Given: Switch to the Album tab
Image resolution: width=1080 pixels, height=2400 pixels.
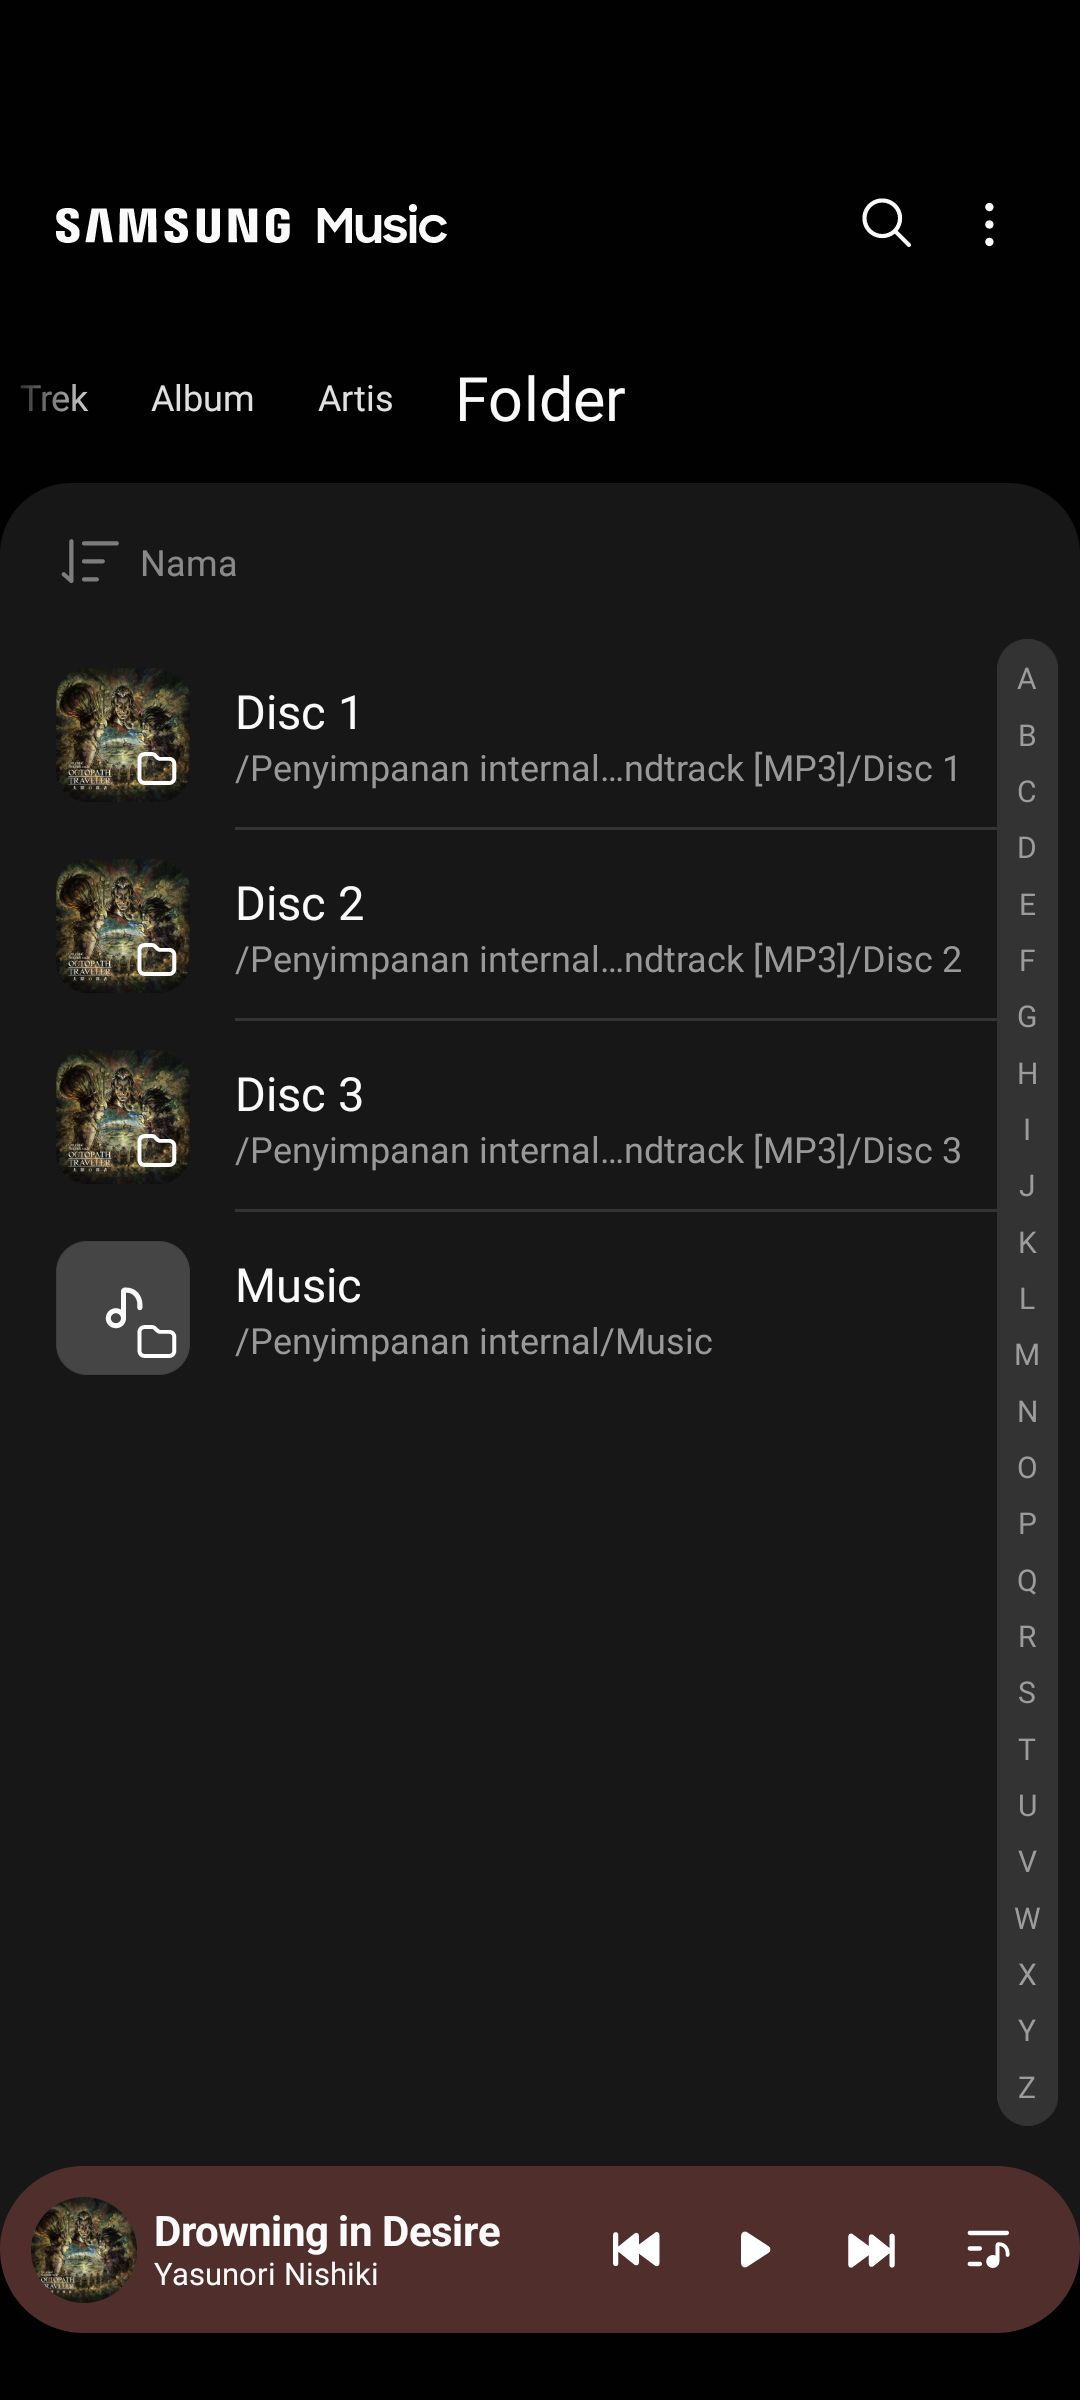Looking at the screenshot, I should (x=203, y=399).
